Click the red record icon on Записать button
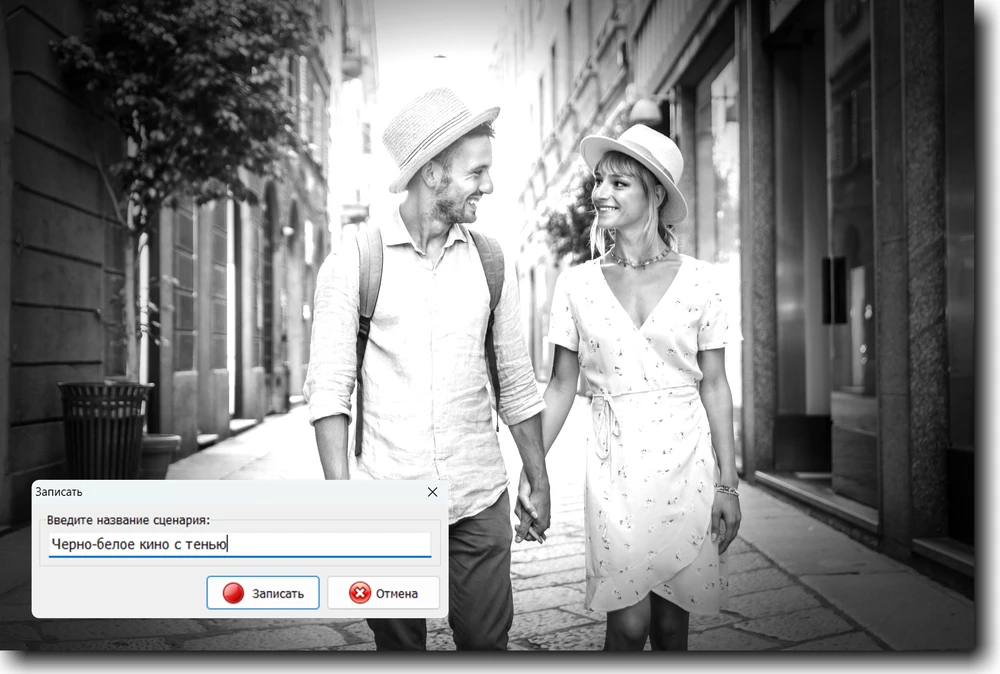This screenshot has width=1000, height=674. [233, 593]
